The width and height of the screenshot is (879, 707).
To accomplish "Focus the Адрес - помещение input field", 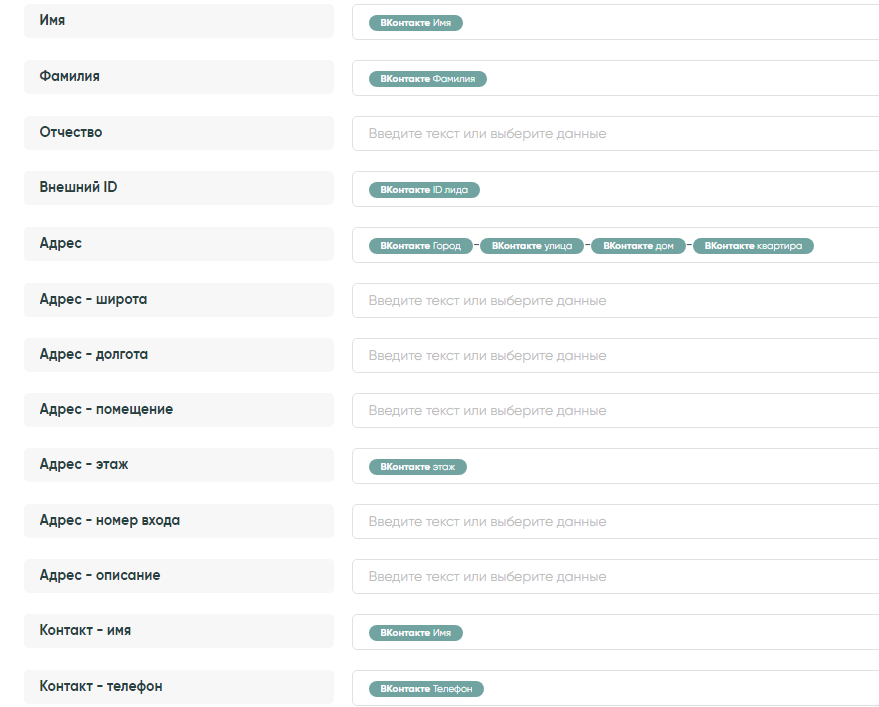I will 615,410.
